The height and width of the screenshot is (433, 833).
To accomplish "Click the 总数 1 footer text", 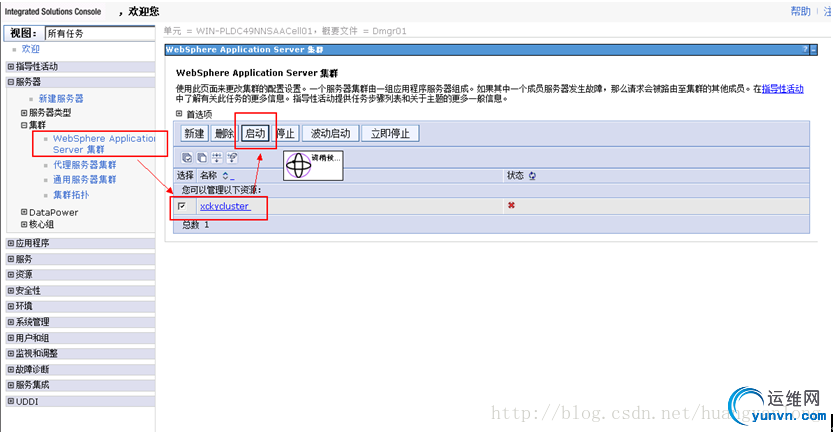I will point(196,225).
